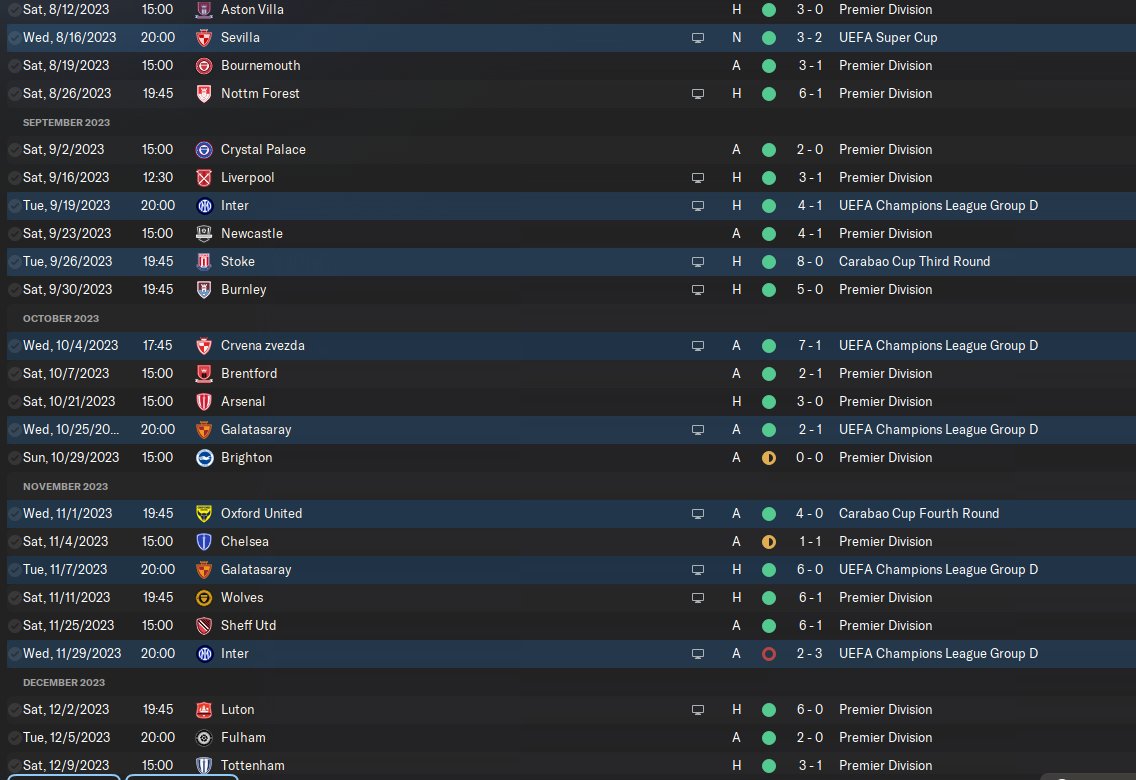
Task: Toggle check circle beside Sat 8/12/2023 fixture
Action: tap(14, 9)
